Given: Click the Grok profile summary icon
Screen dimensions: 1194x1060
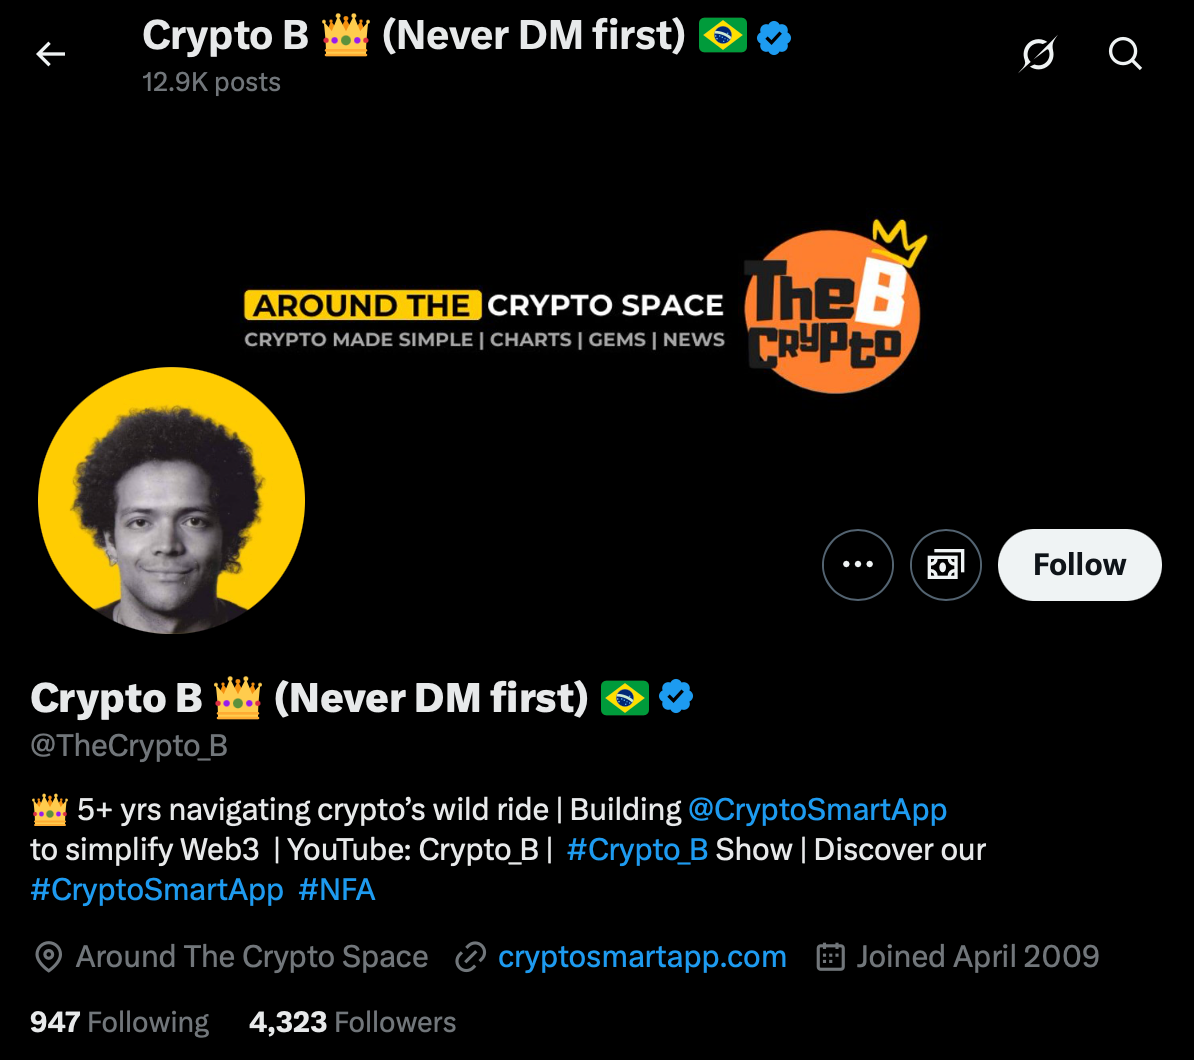Looking at the screenshot, I should click(x=1037, y=54).
